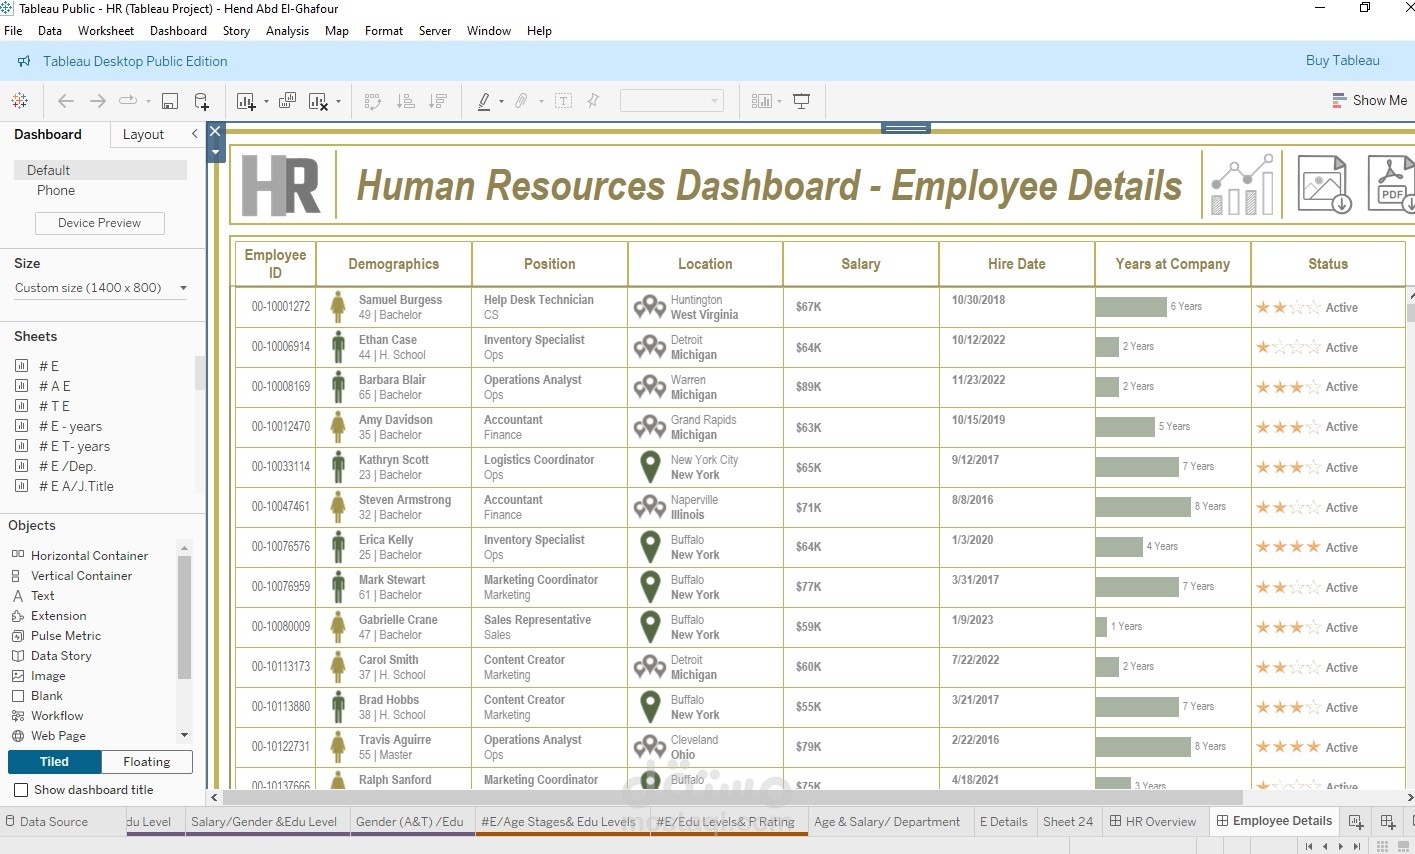
Task: Select the Tiled layout toggle
Action: click(x=55, y=762)
